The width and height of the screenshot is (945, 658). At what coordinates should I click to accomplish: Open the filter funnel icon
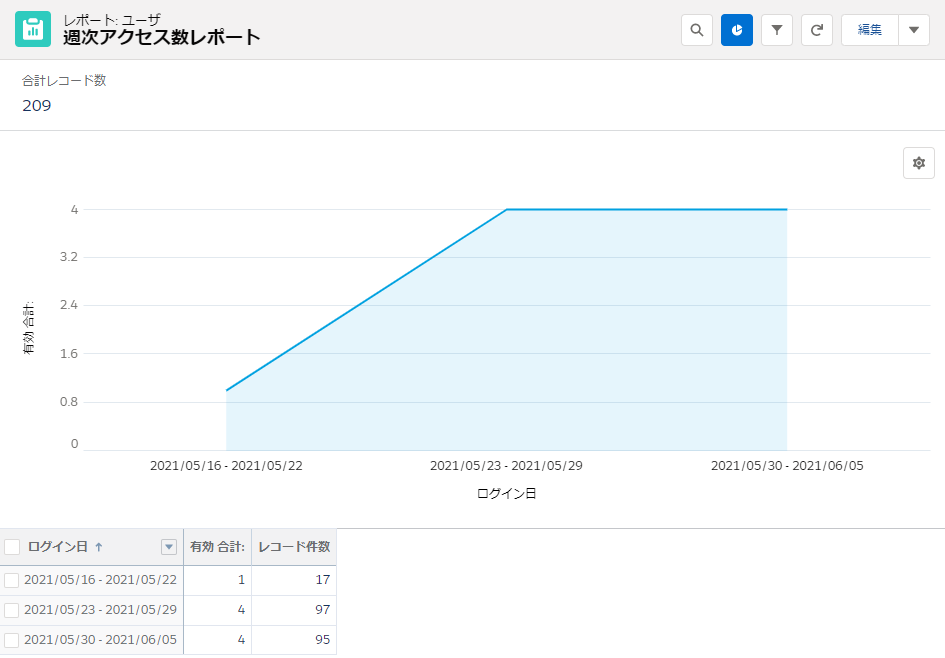777,30
